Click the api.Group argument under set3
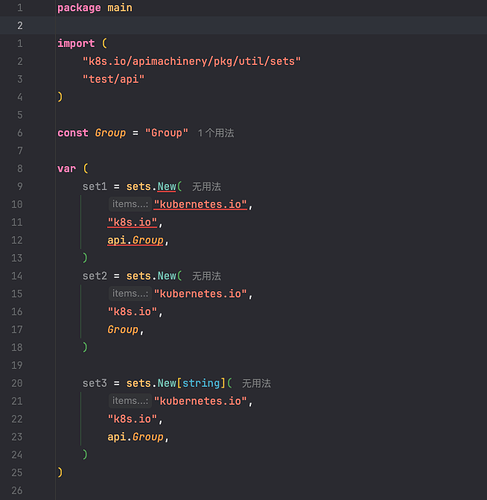This screenshot has height=500, width=487. pyautogui.click(x=135, y=437)
